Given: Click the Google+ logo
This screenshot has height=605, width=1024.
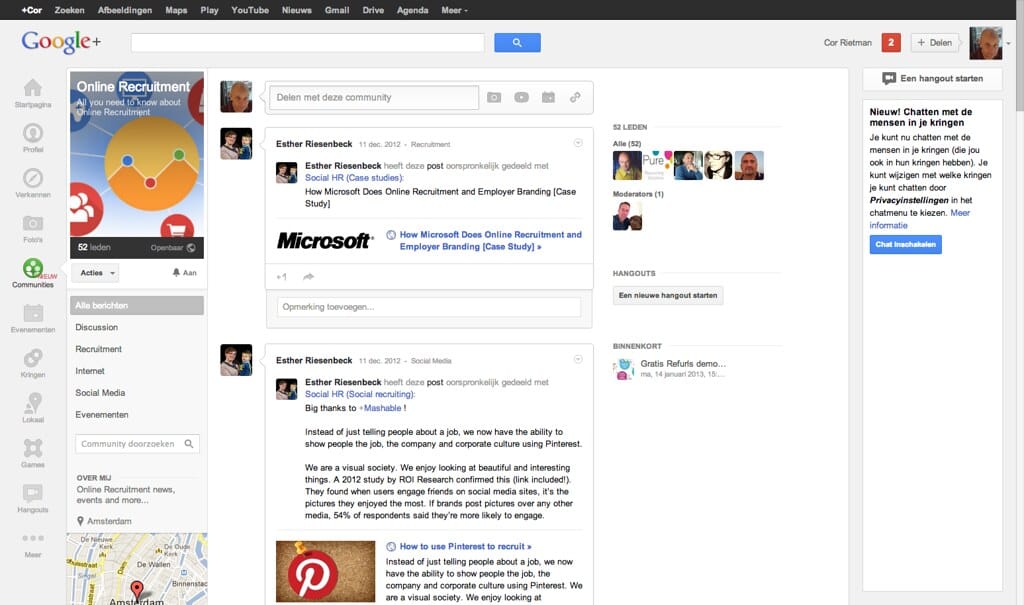Looking at the screenshot, I should (x=61, y=42).
